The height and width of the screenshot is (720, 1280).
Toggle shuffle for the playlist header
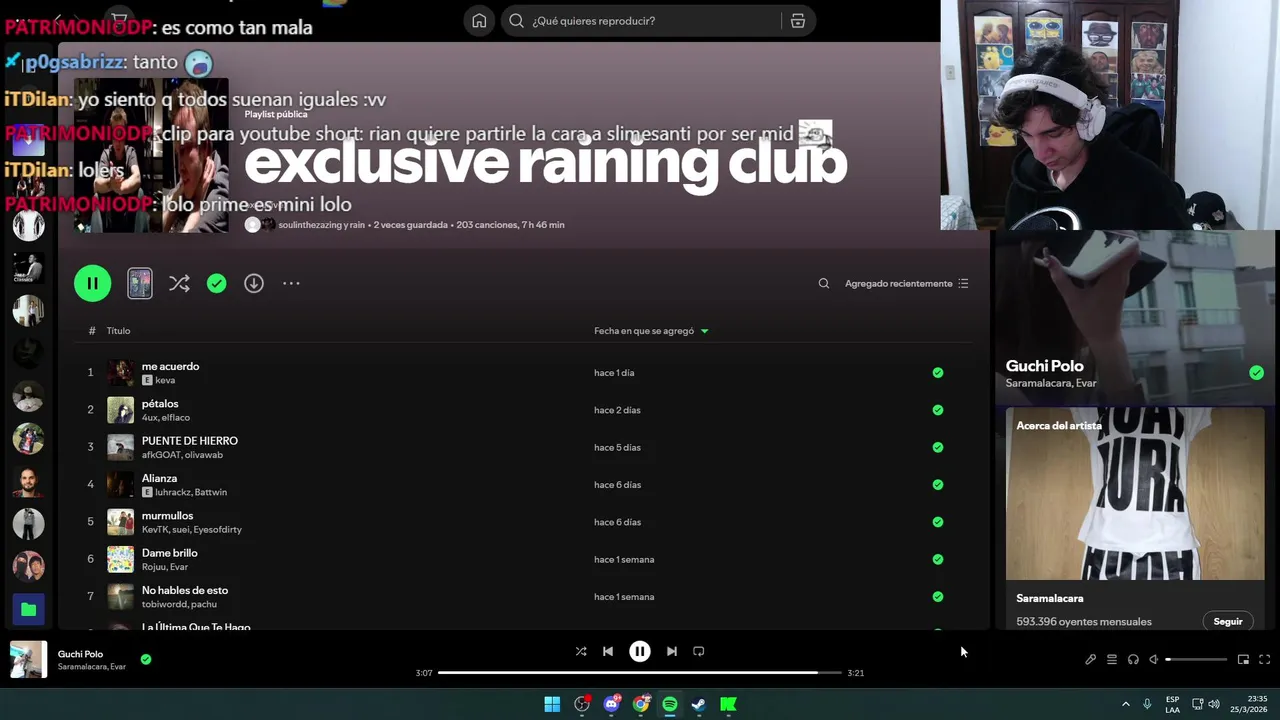[x=179, y=283]
